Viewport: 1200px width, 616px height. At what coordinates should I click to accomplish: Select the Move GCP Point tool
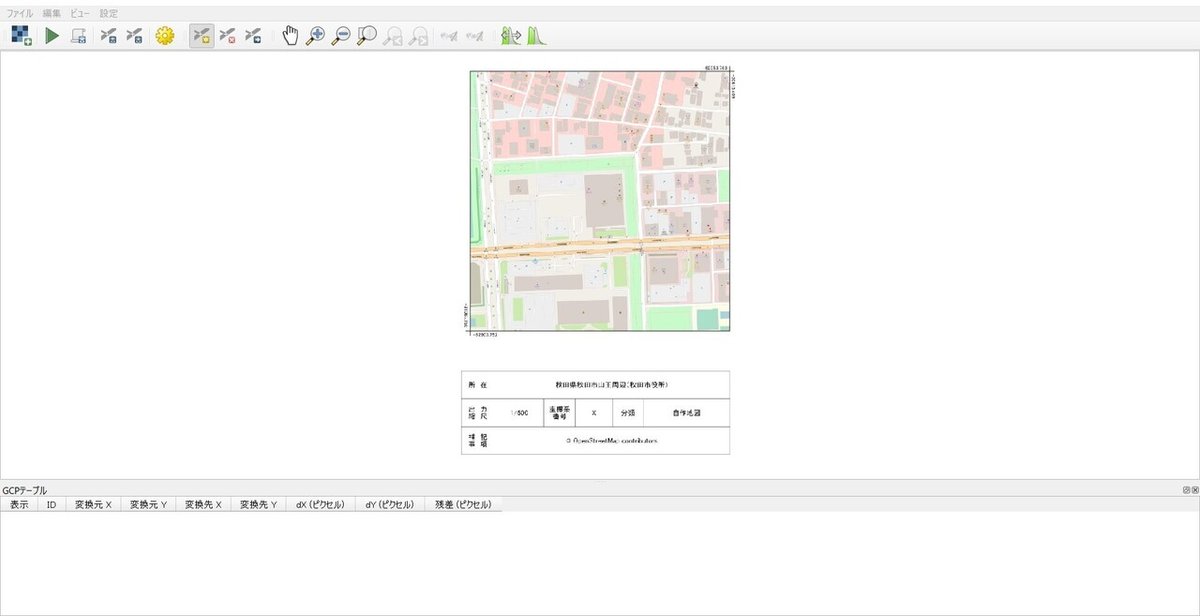click(254, 36)
